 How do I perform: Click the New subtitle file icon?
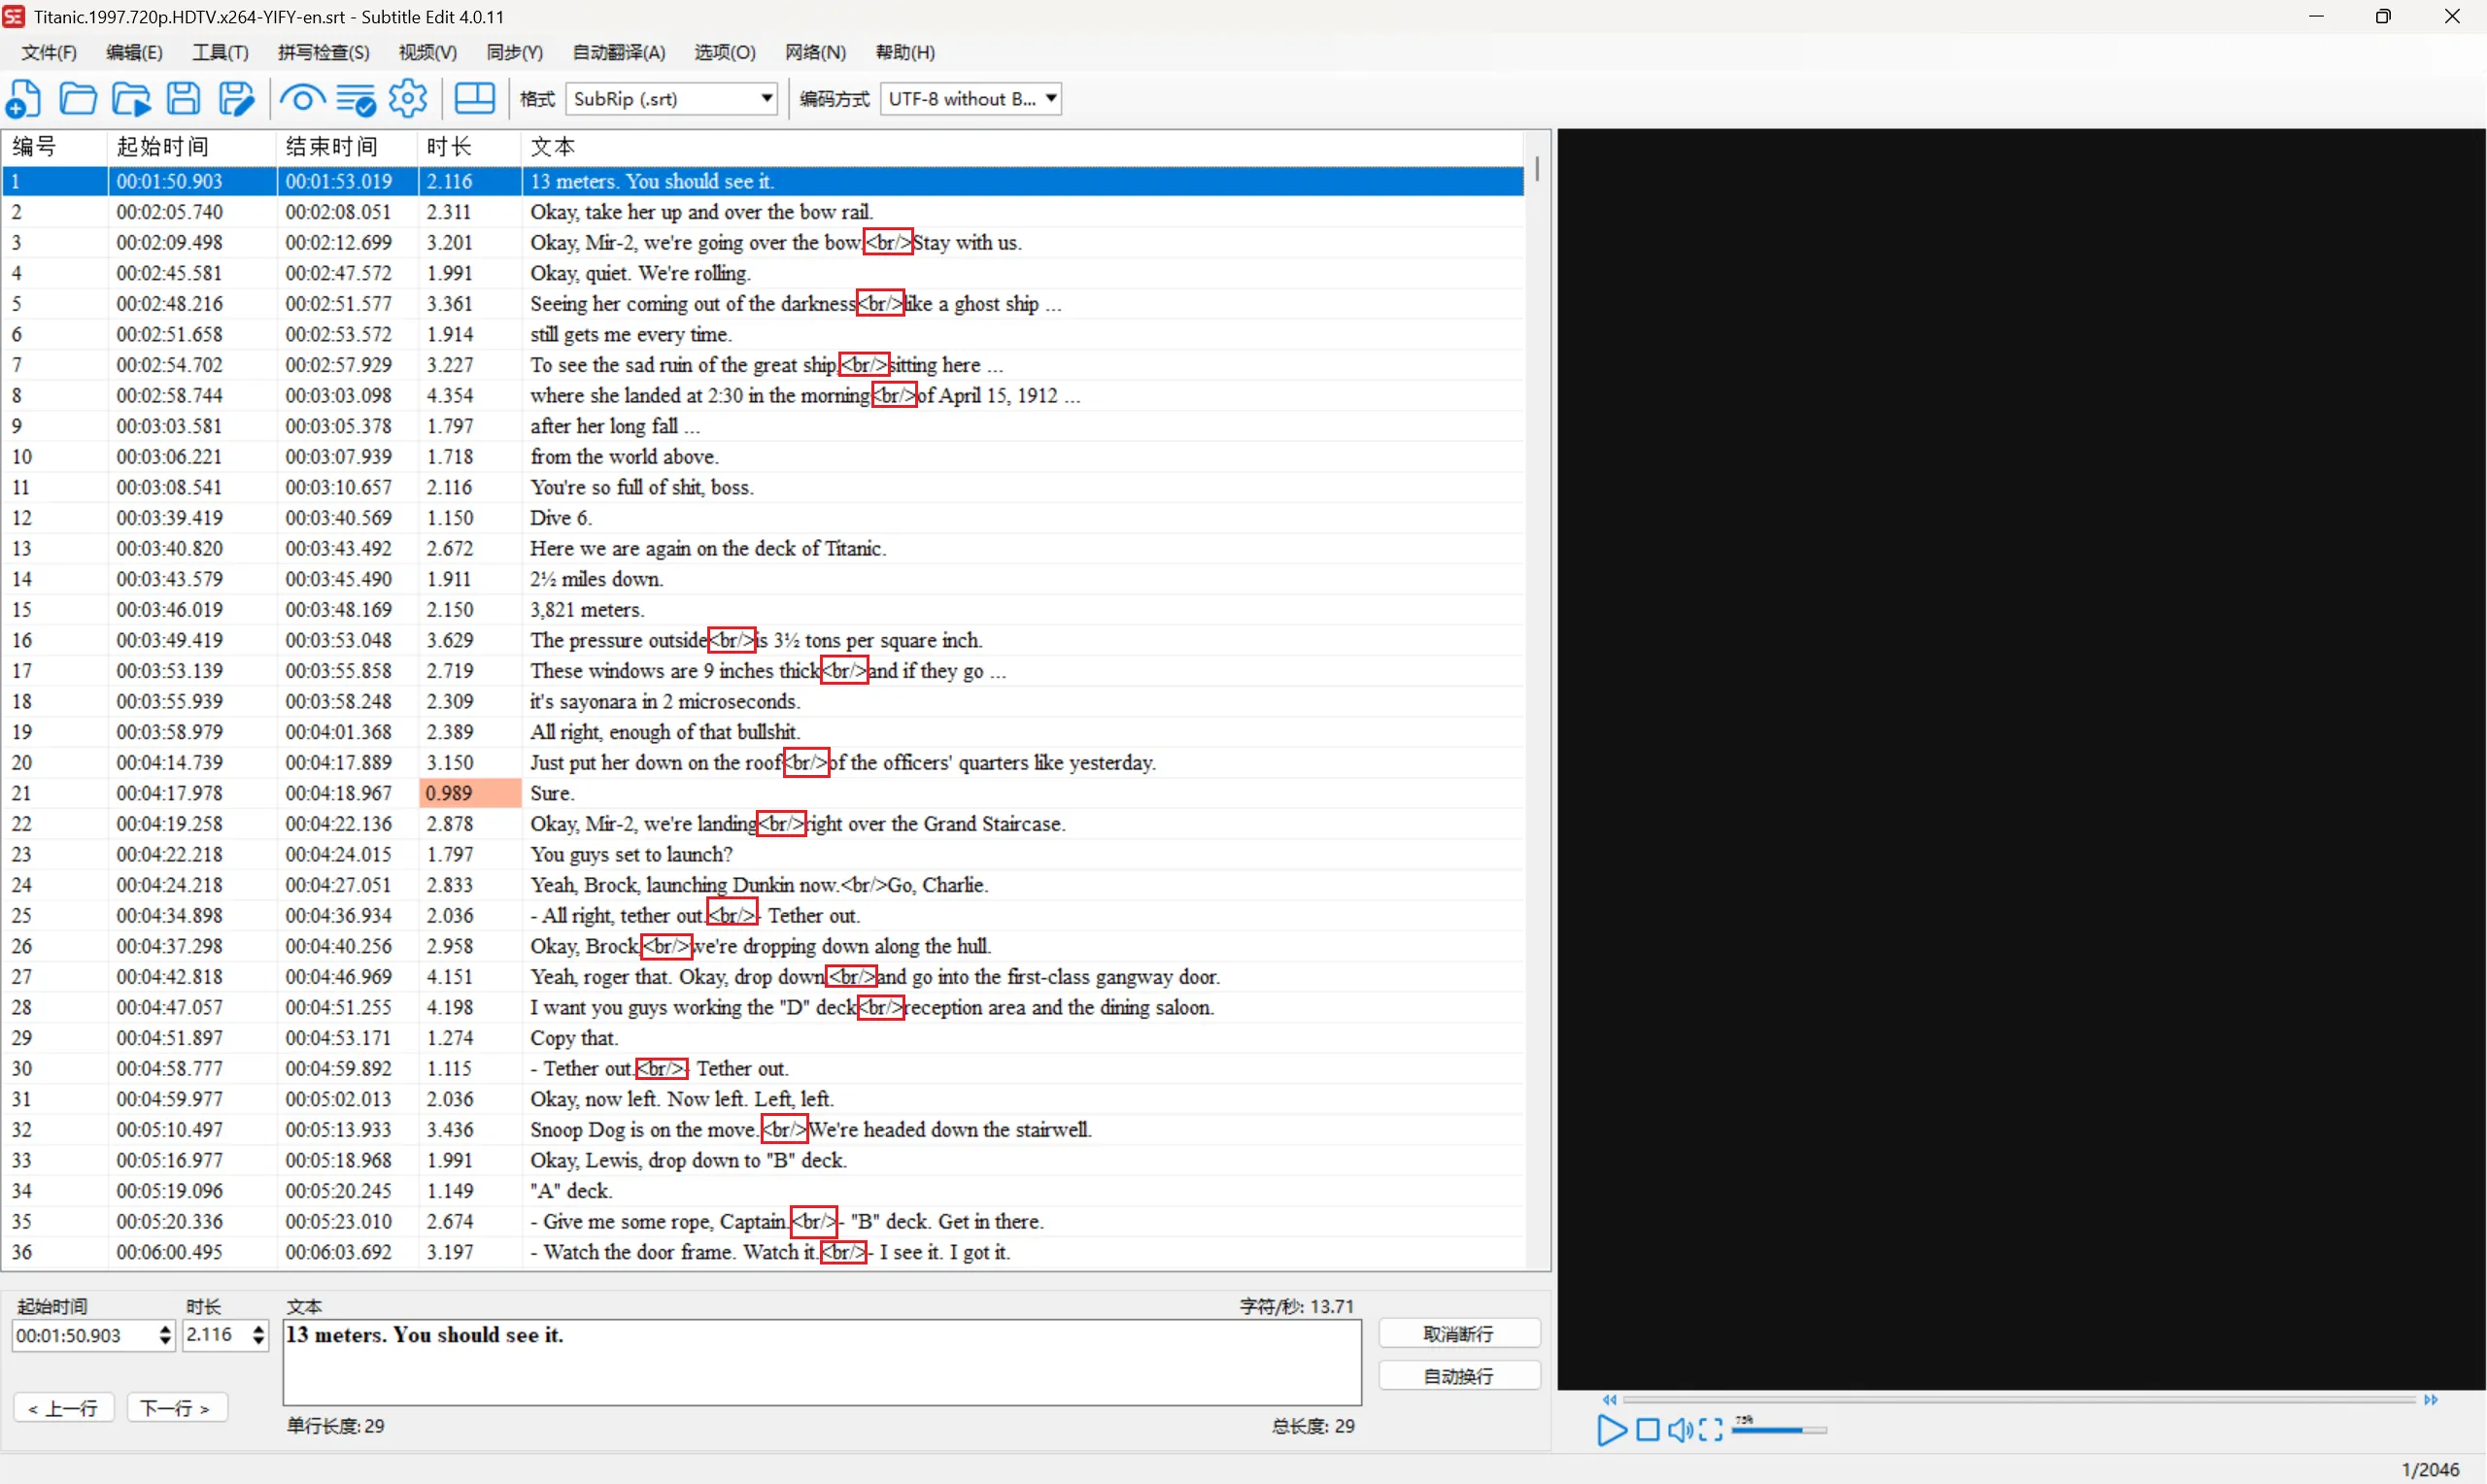23,99
